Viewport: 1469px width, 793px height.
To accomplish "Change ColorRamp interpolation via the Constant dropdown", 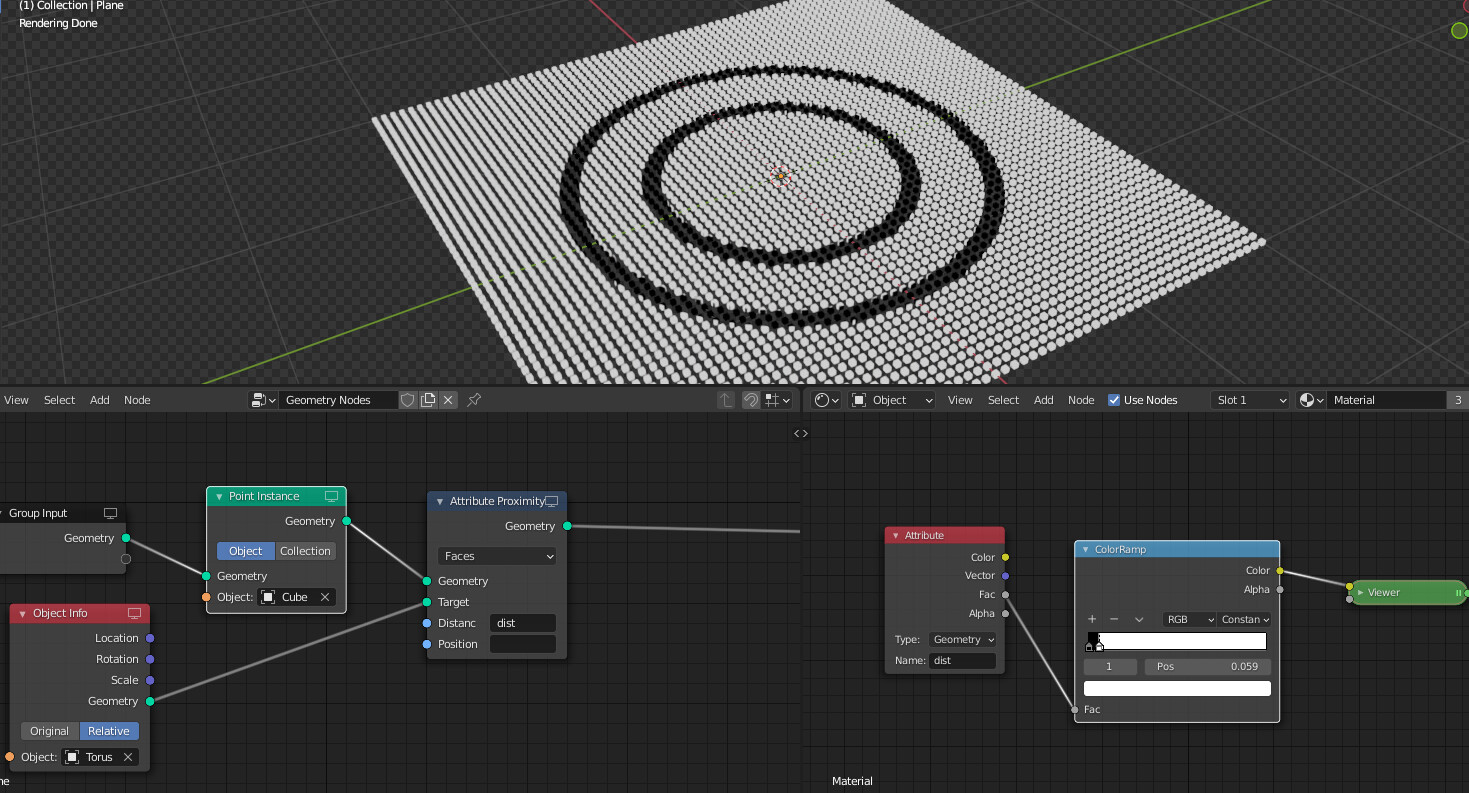I will click(x=1244, y=619).
